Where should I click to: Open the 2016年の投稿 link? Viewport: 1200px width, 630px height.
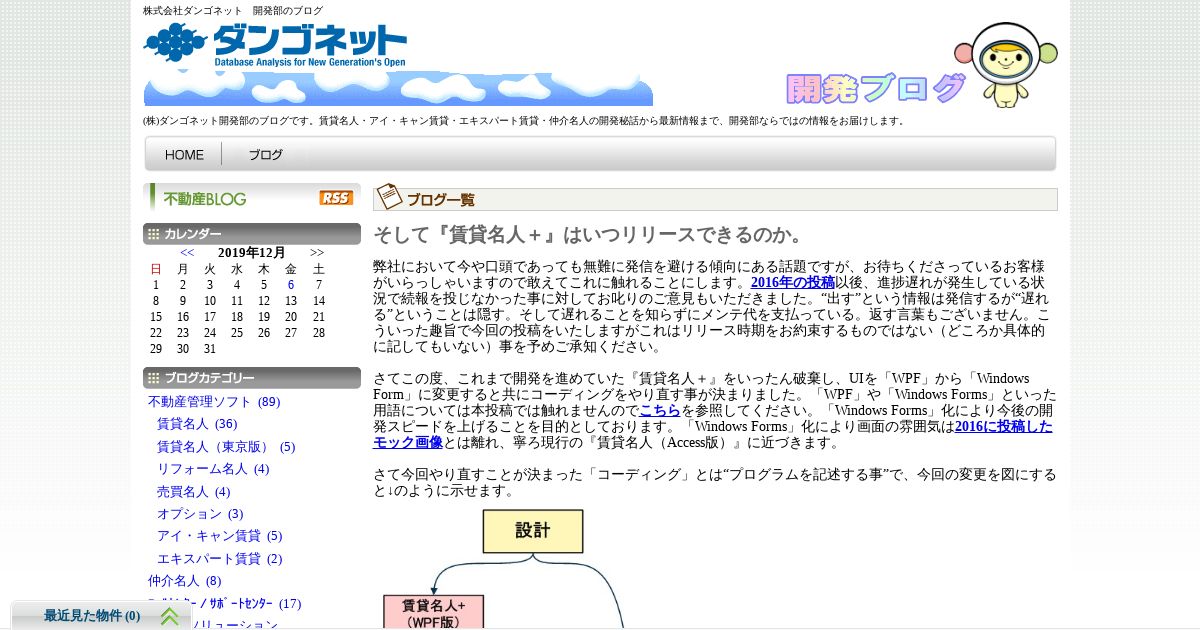[793, 283]
